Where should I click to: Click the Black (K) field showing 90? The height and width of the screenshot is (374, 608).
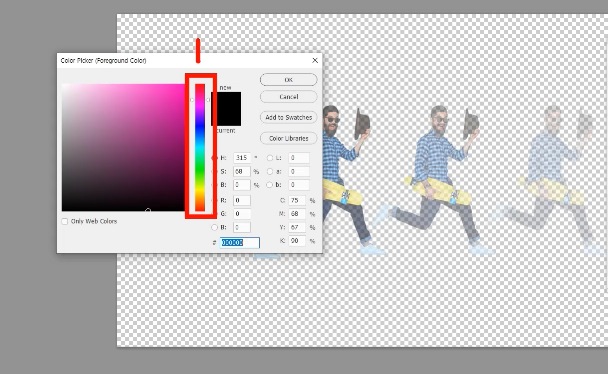(x=297, y=241)
